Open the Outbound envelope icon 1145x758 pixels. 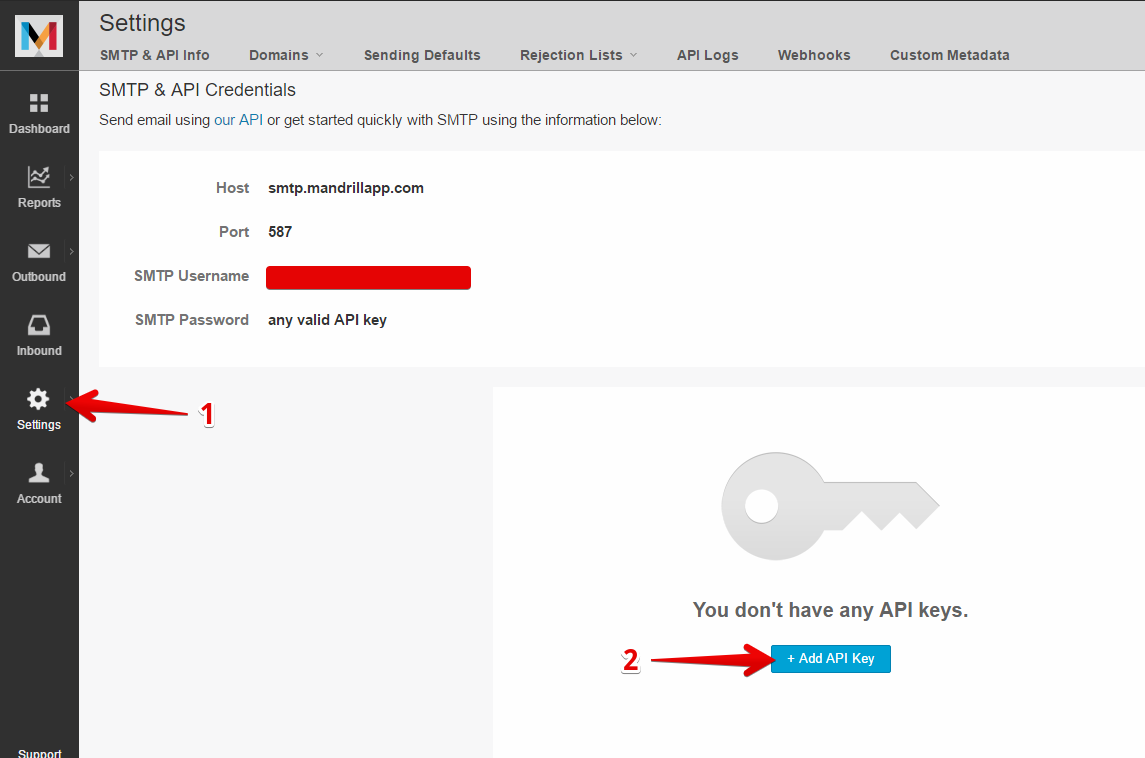point(39,251)
